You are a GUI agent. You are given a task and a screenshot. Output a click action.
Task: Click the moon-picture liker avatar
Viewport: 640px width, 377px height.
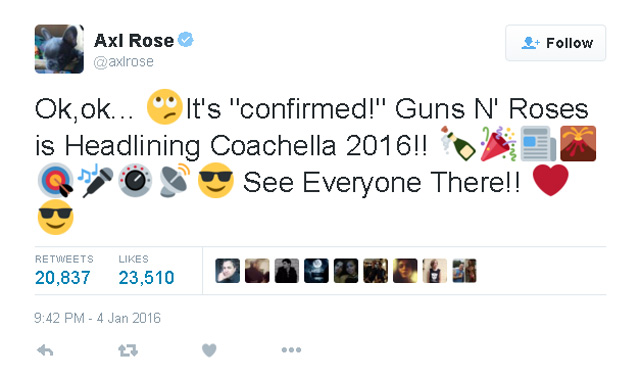(x=316, y=271)
